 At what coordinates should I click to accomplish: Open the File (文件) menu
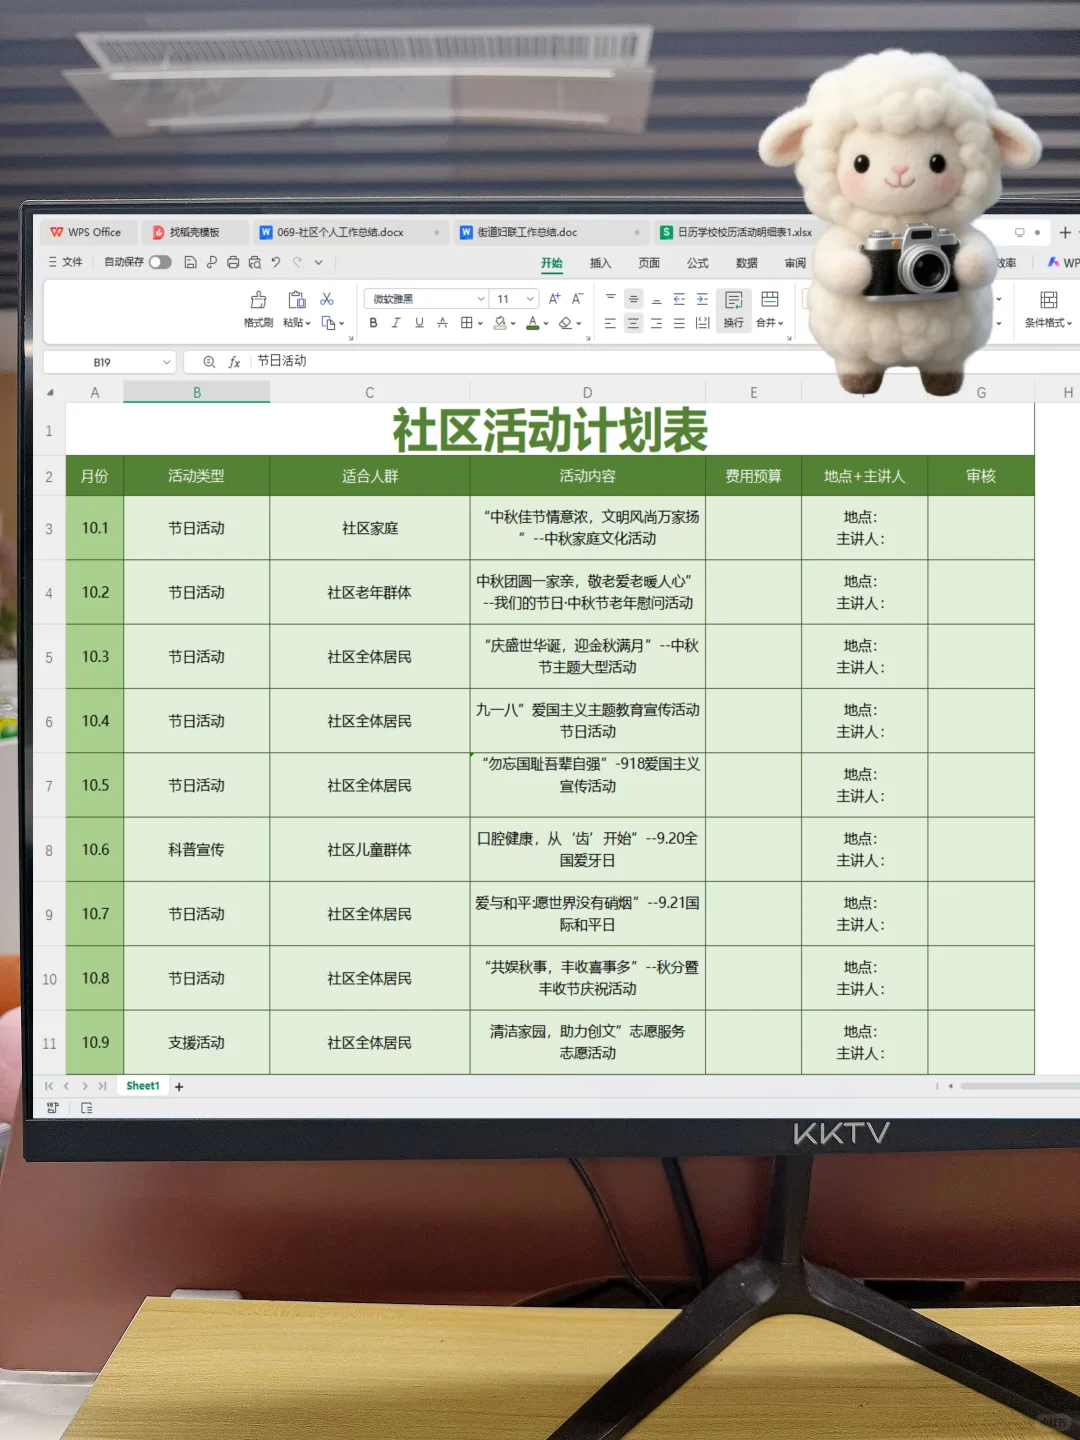pyautogui.click(x=66, y=262)
